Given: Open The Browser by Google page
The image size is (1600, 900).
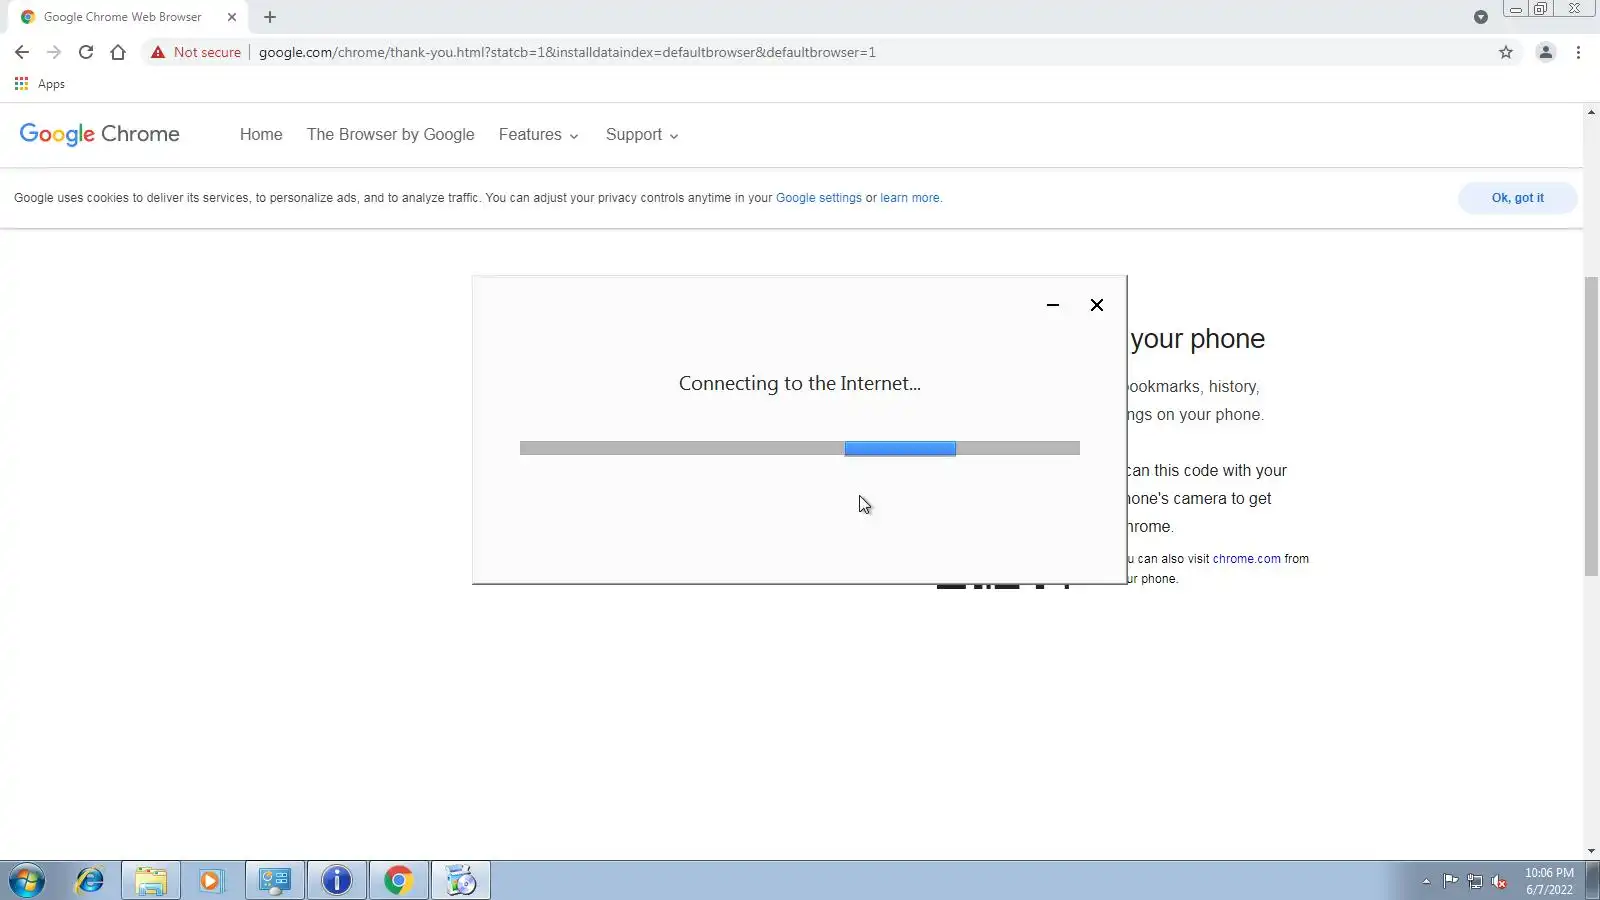Looking at the screenshot, I should (x=391, y=134).
